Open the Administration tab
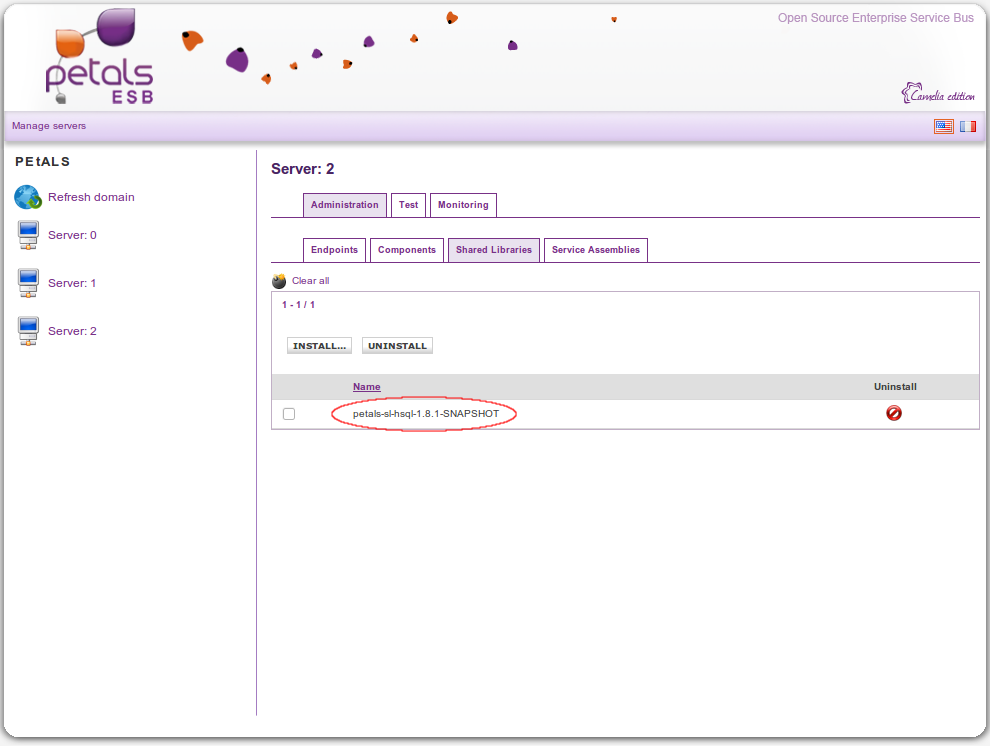The height and width of the screenshot is (746, 990). tap(344, 205)
